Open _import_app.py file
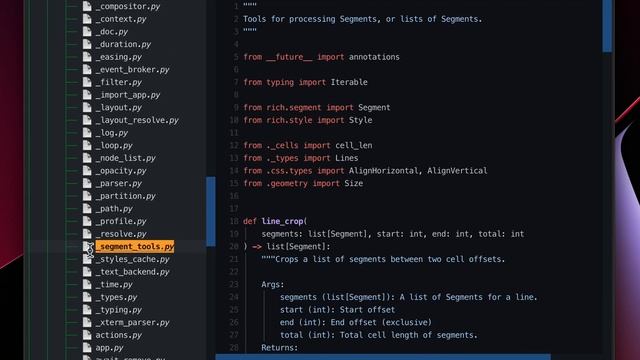The image size is (640, 360). pyautogui.click(x=127, y=95)
